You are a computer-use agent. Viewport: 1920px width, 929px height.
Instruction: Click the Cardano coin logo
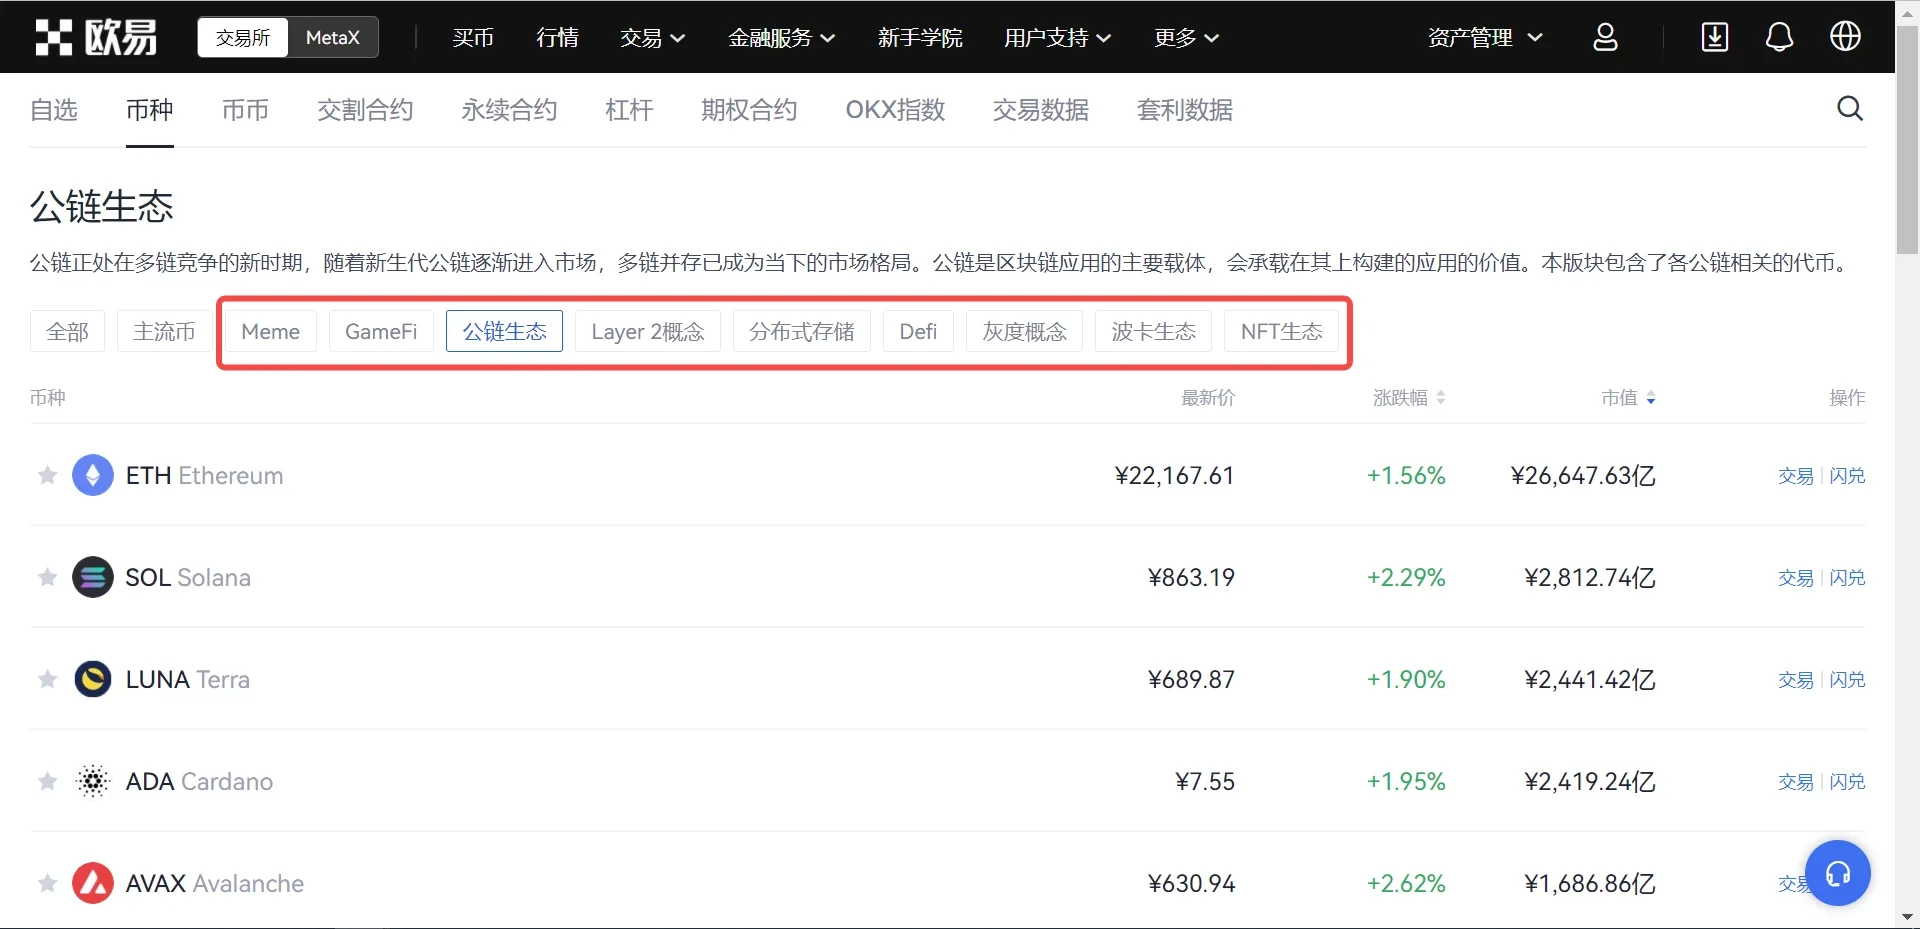click(x=93, y=781)
